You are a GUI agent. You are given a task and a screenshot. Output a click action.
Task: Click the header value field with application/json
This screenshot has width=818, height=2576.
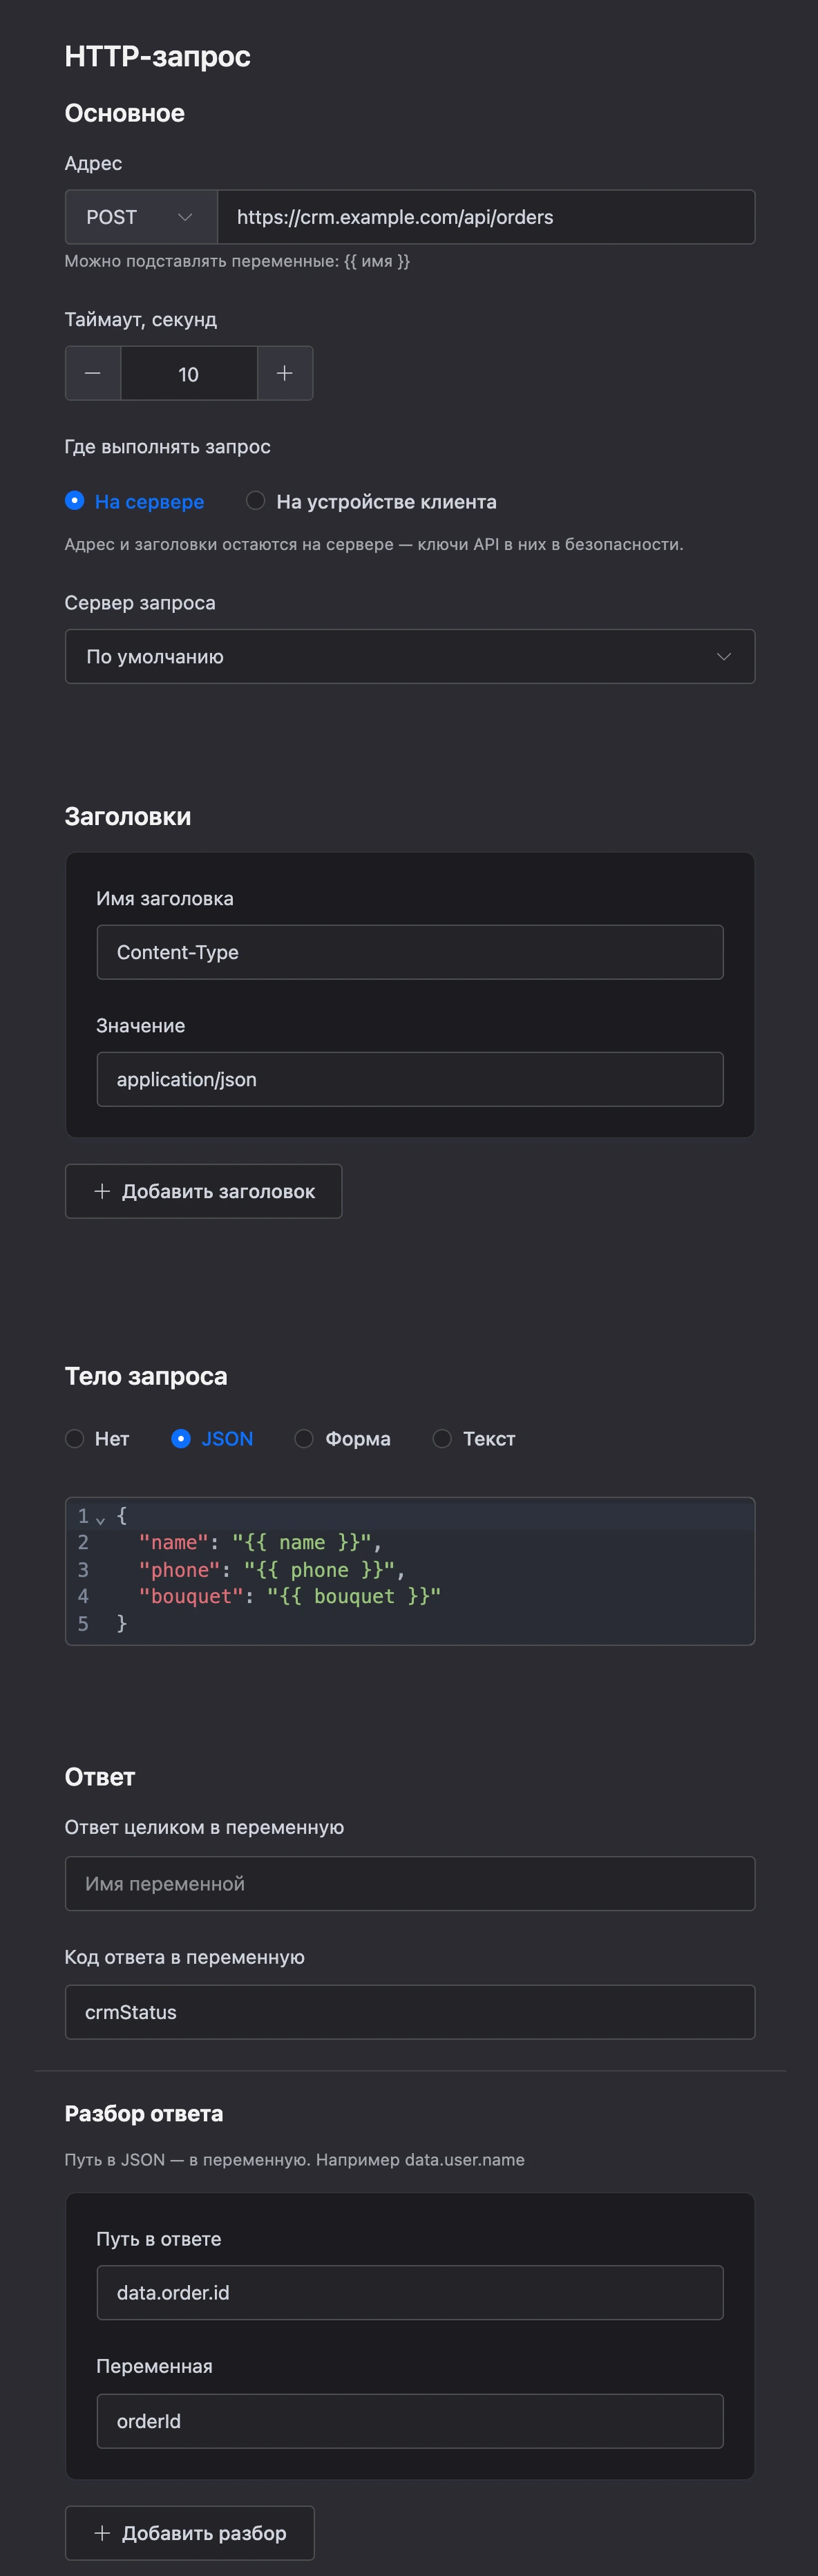pos(410,1079)
